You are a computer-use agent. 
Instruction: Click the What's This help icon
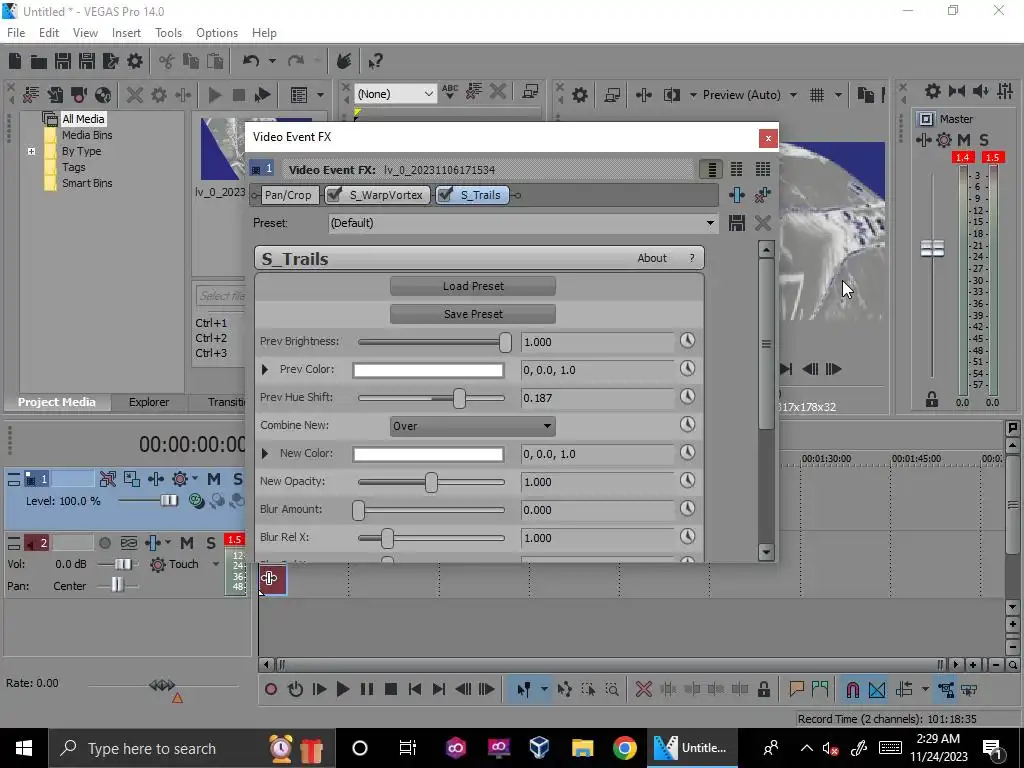coord(375,61)
